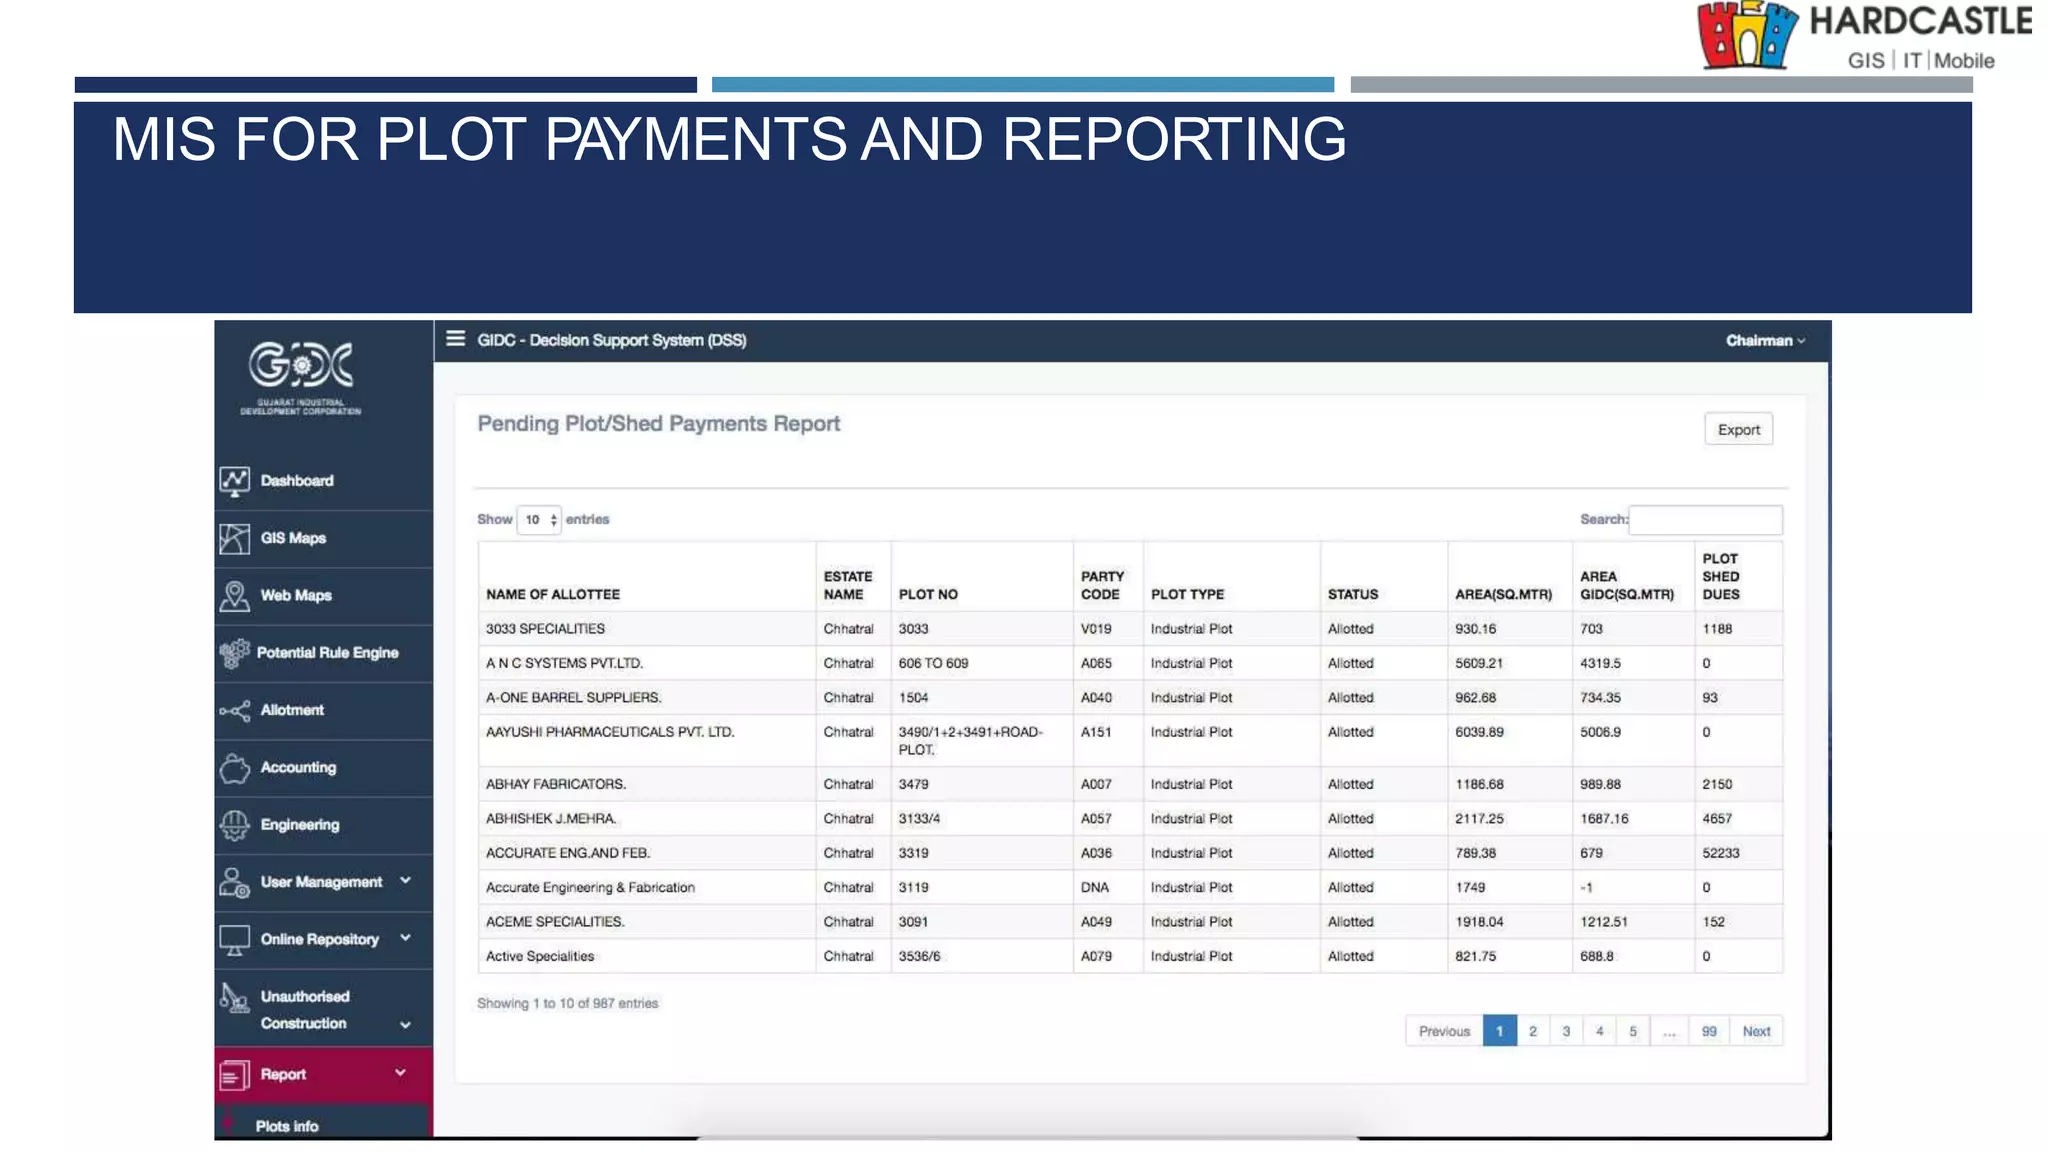
Task: Click the hamburger menu icon
Action: click(455, 339)
